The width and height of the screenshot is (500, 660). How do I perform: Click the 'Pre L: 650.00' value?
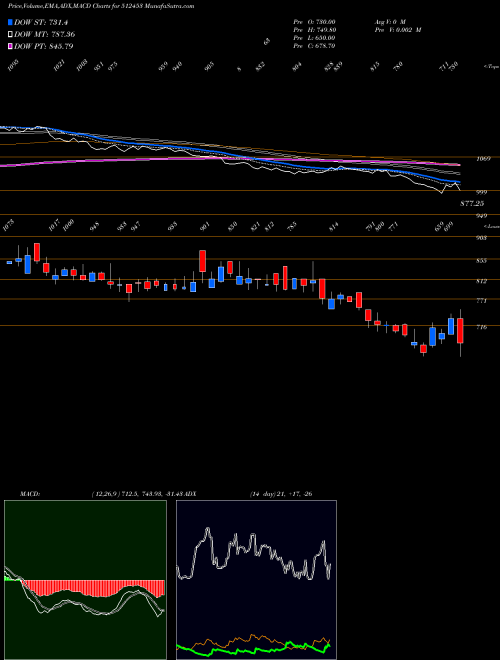tap(314, 38)
